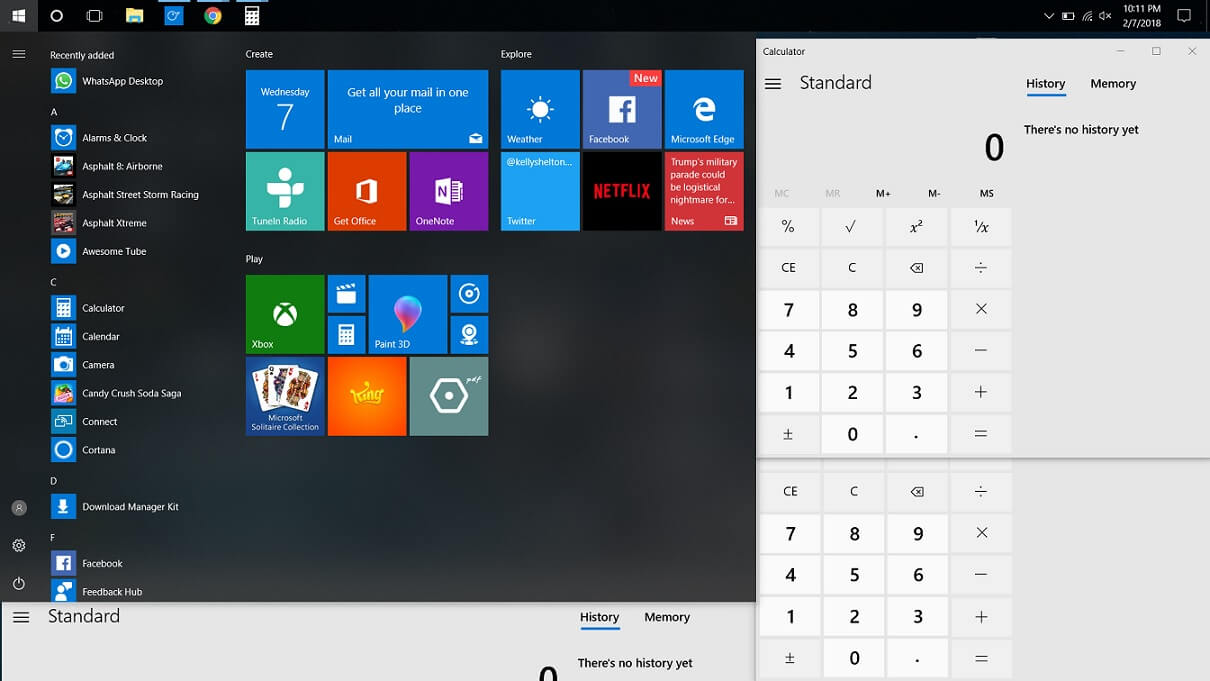Open Asphalt 8: Airborne
Image resolution: width=1210 pixels, height=681 pixels.
[108, 166]
